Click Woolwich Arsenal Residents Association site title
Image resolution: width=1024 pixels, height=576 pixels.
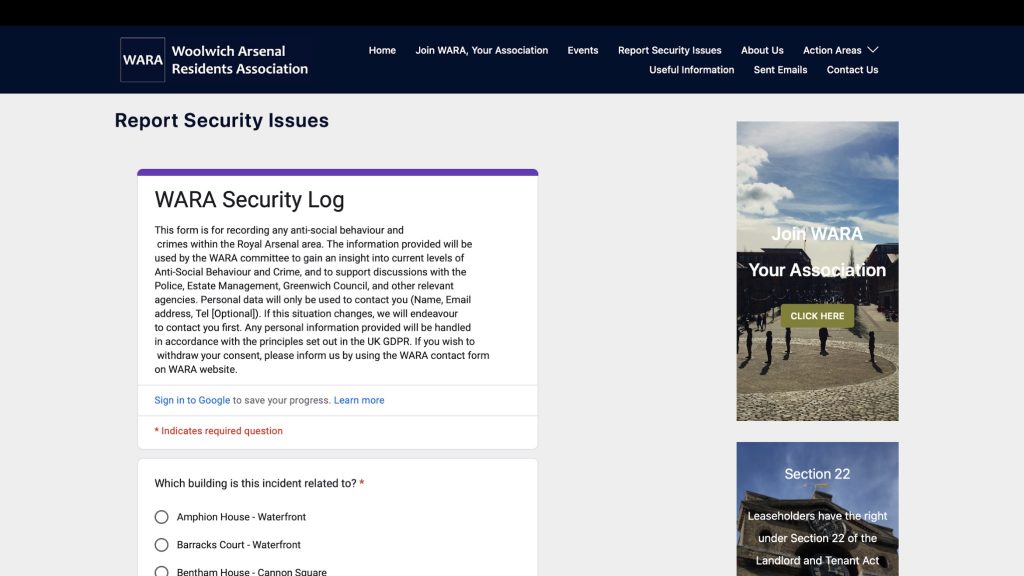click(240, 60)
